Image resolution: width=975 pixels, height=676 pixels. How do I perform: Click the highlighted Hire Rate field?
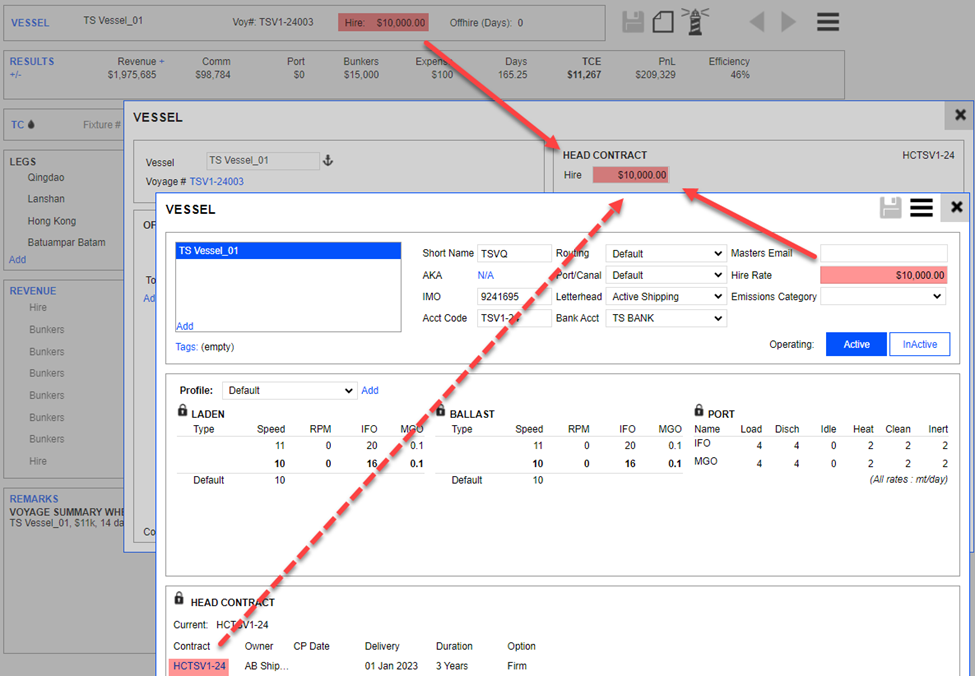883,275
